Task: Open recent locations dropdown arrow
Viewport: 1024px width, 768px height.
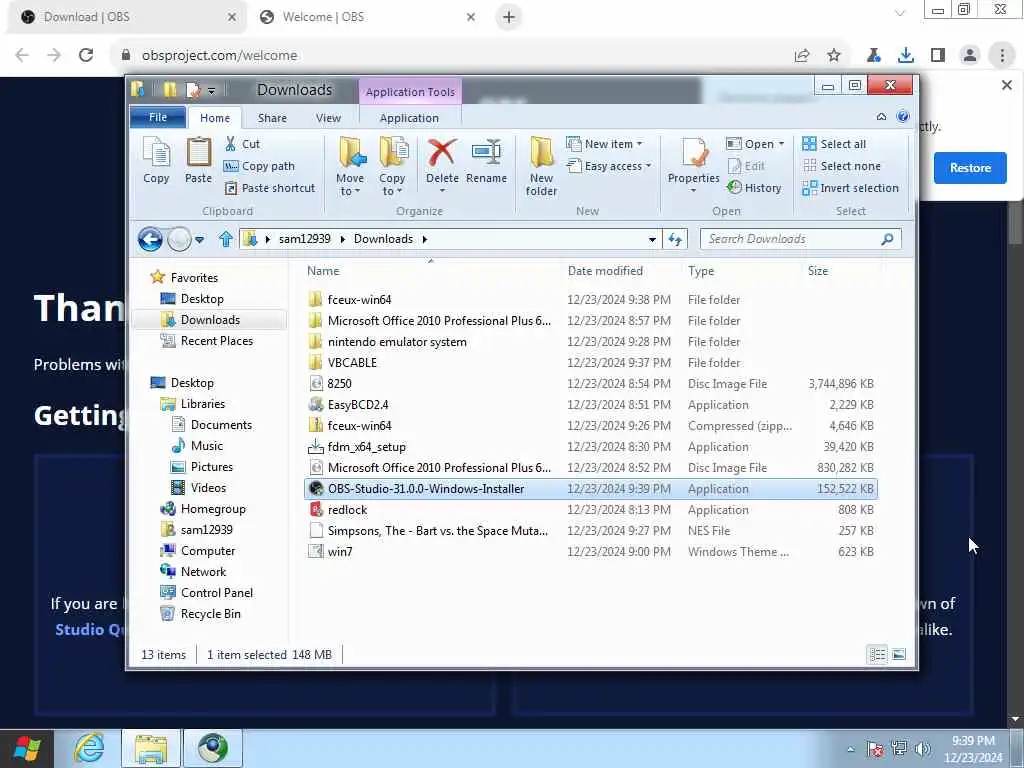Action: pos(200,240)
